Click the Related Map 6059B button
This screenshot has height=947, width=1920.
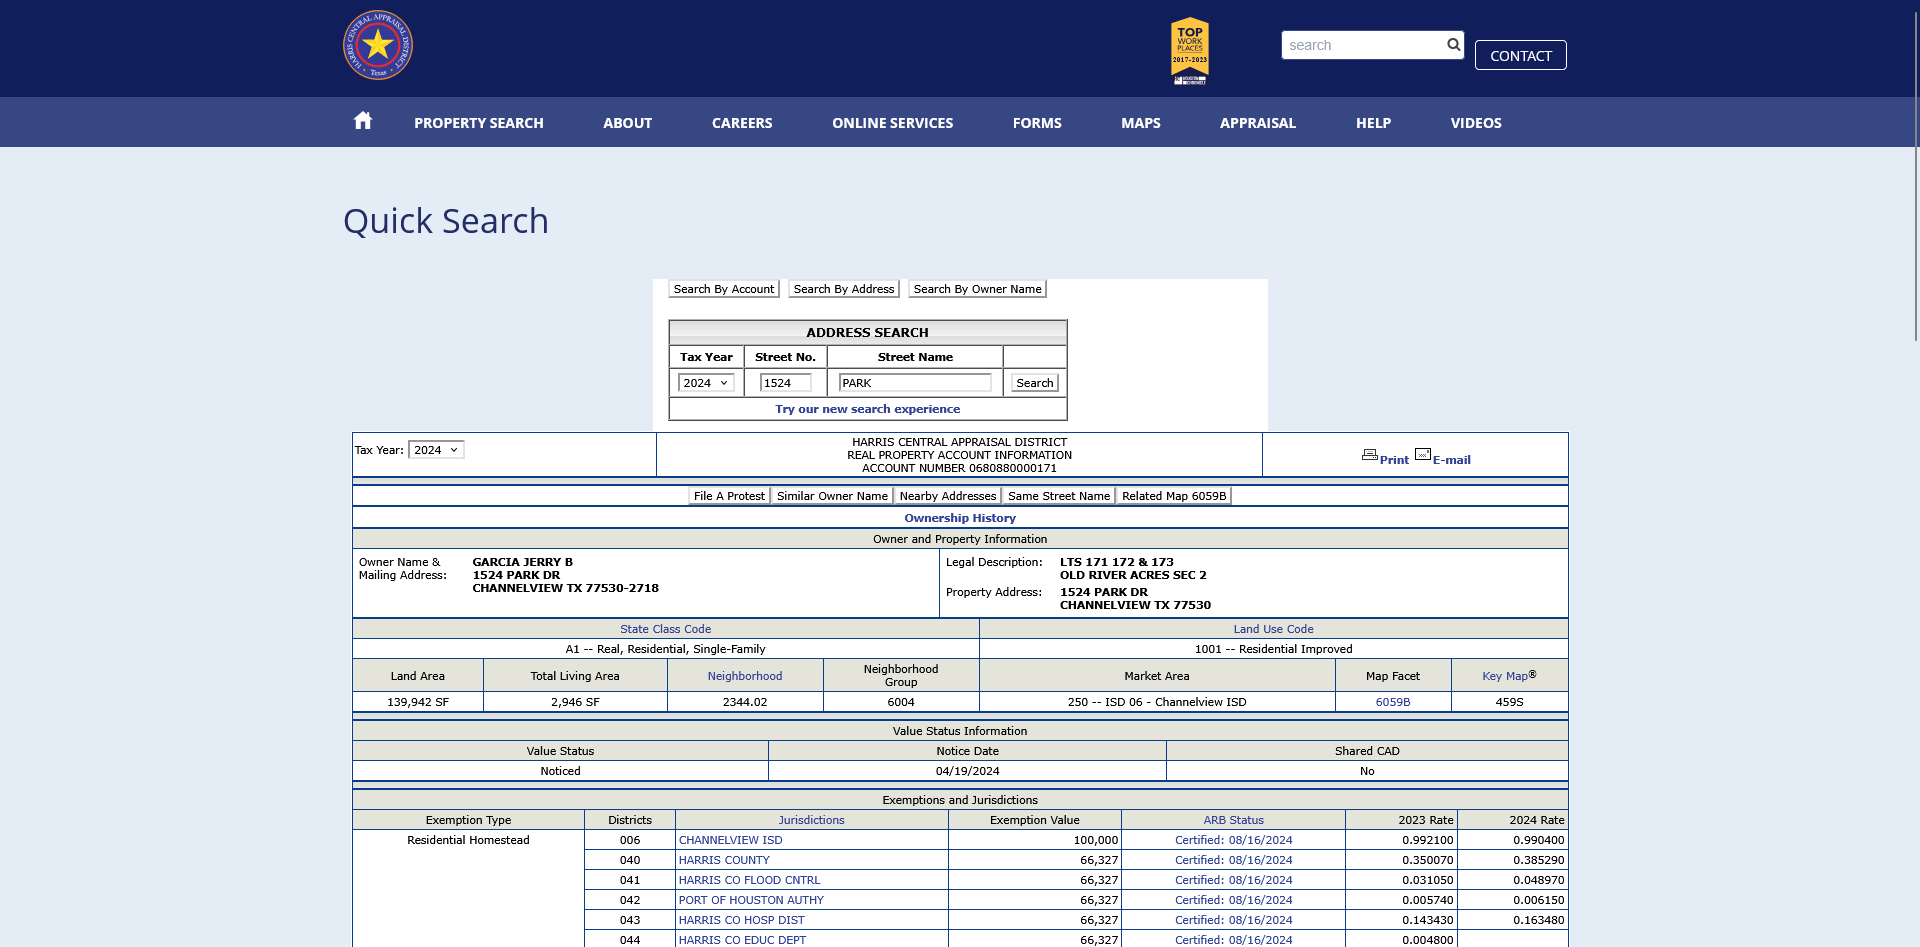click(x=1174, y=496)
